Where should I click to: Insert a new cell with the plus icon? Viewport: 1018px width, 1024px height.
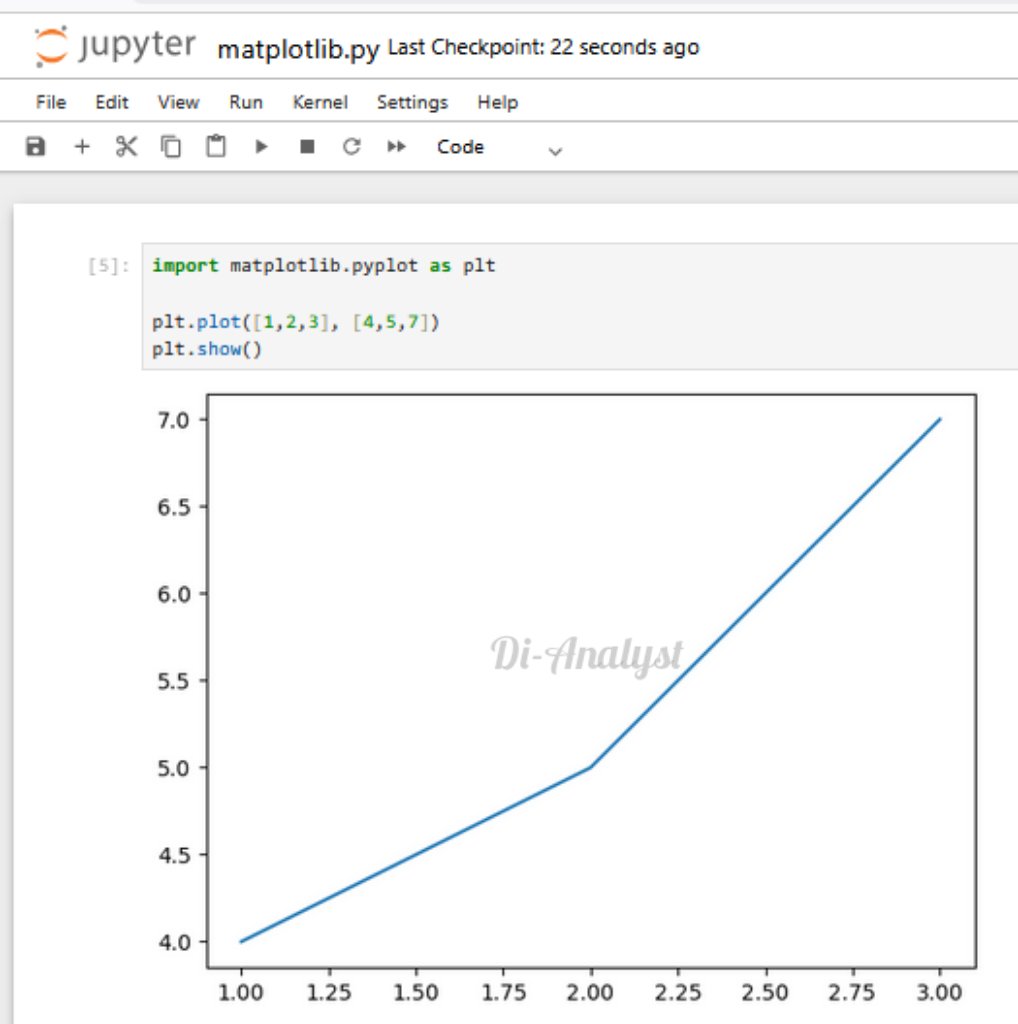click(x=82, y=146)
